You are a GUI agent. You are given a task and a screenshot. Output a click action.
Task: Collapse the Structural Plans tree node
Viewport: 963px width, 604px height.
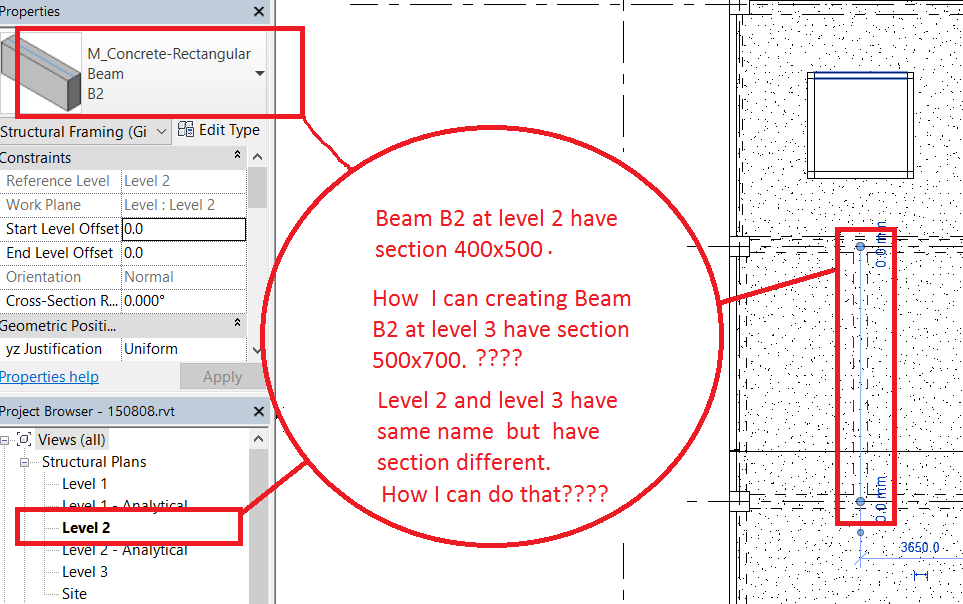point(24,462)
